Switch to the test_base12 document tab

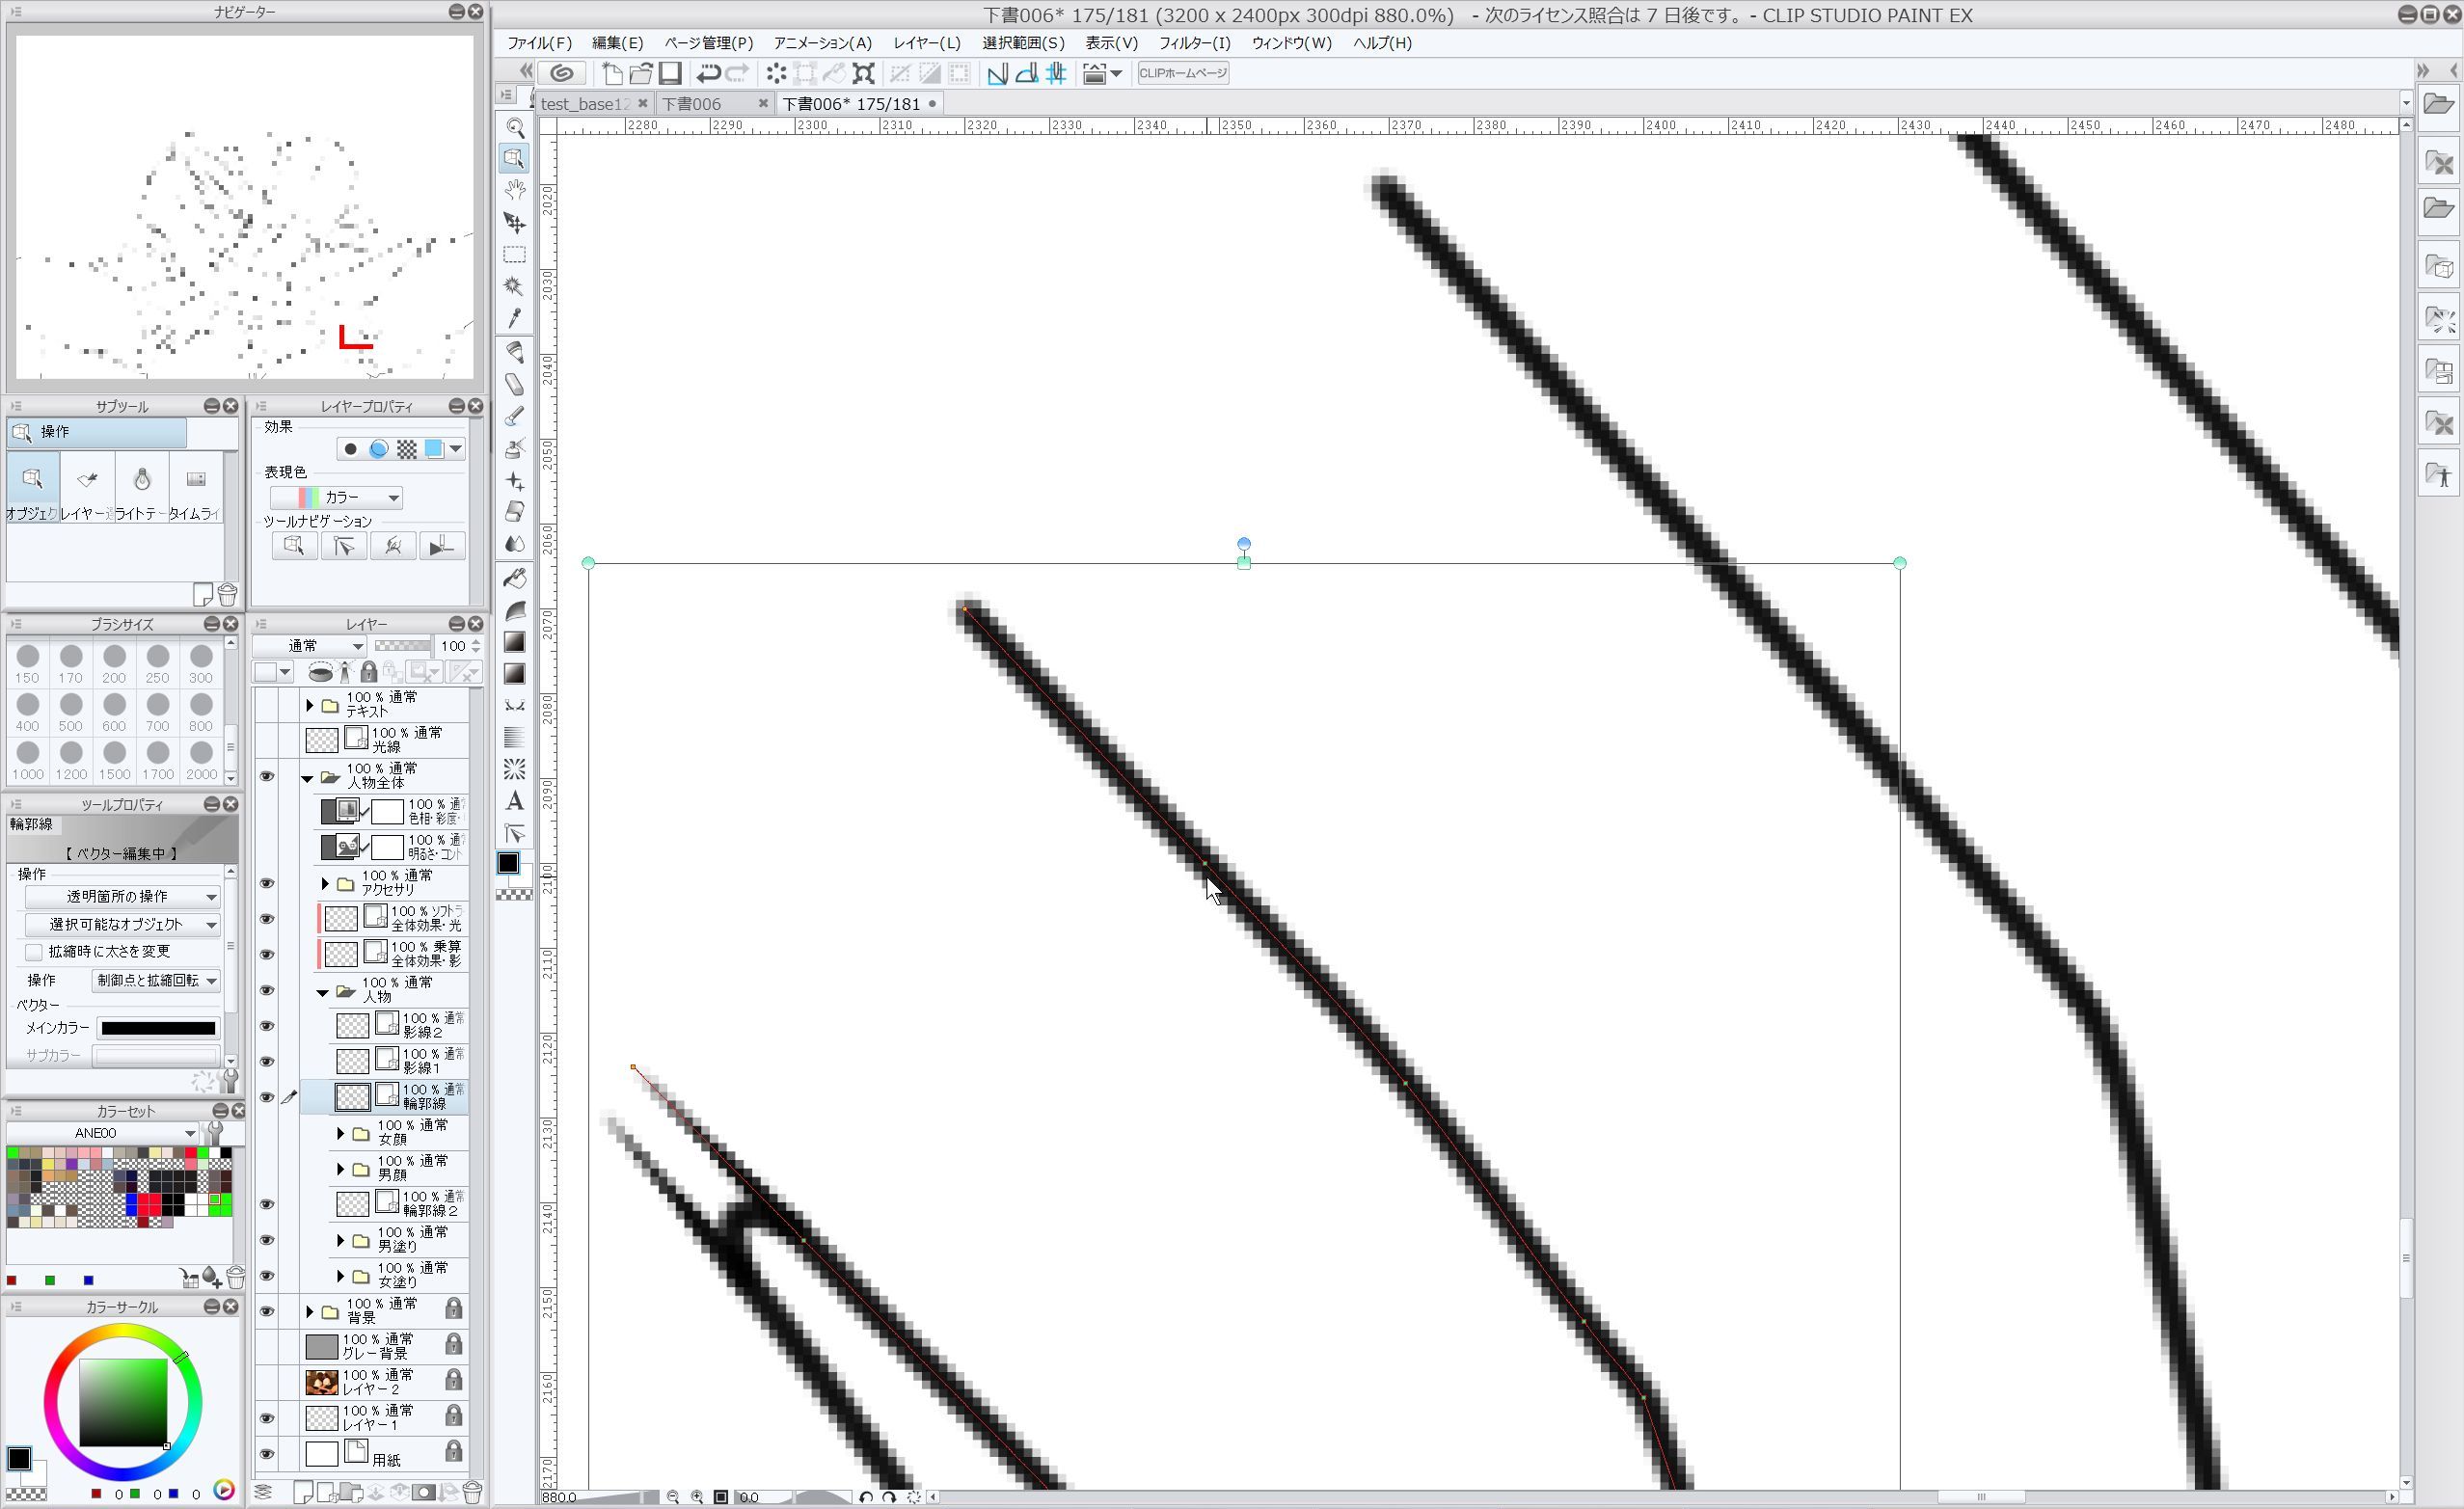(585, 104)
